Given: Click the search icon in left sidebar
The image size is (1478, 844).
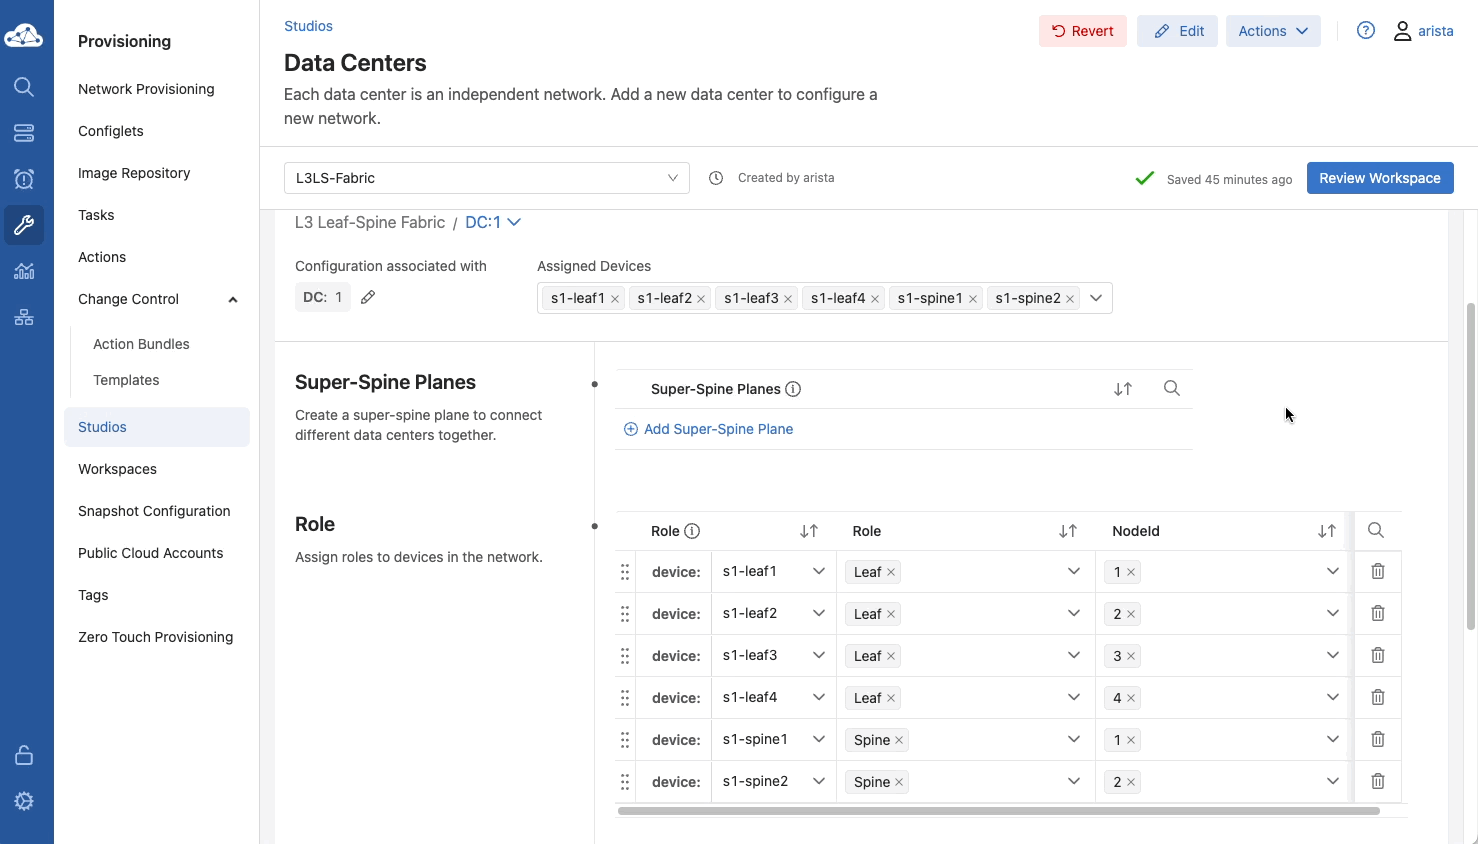Looking at the screenshot, I should 24,87.
